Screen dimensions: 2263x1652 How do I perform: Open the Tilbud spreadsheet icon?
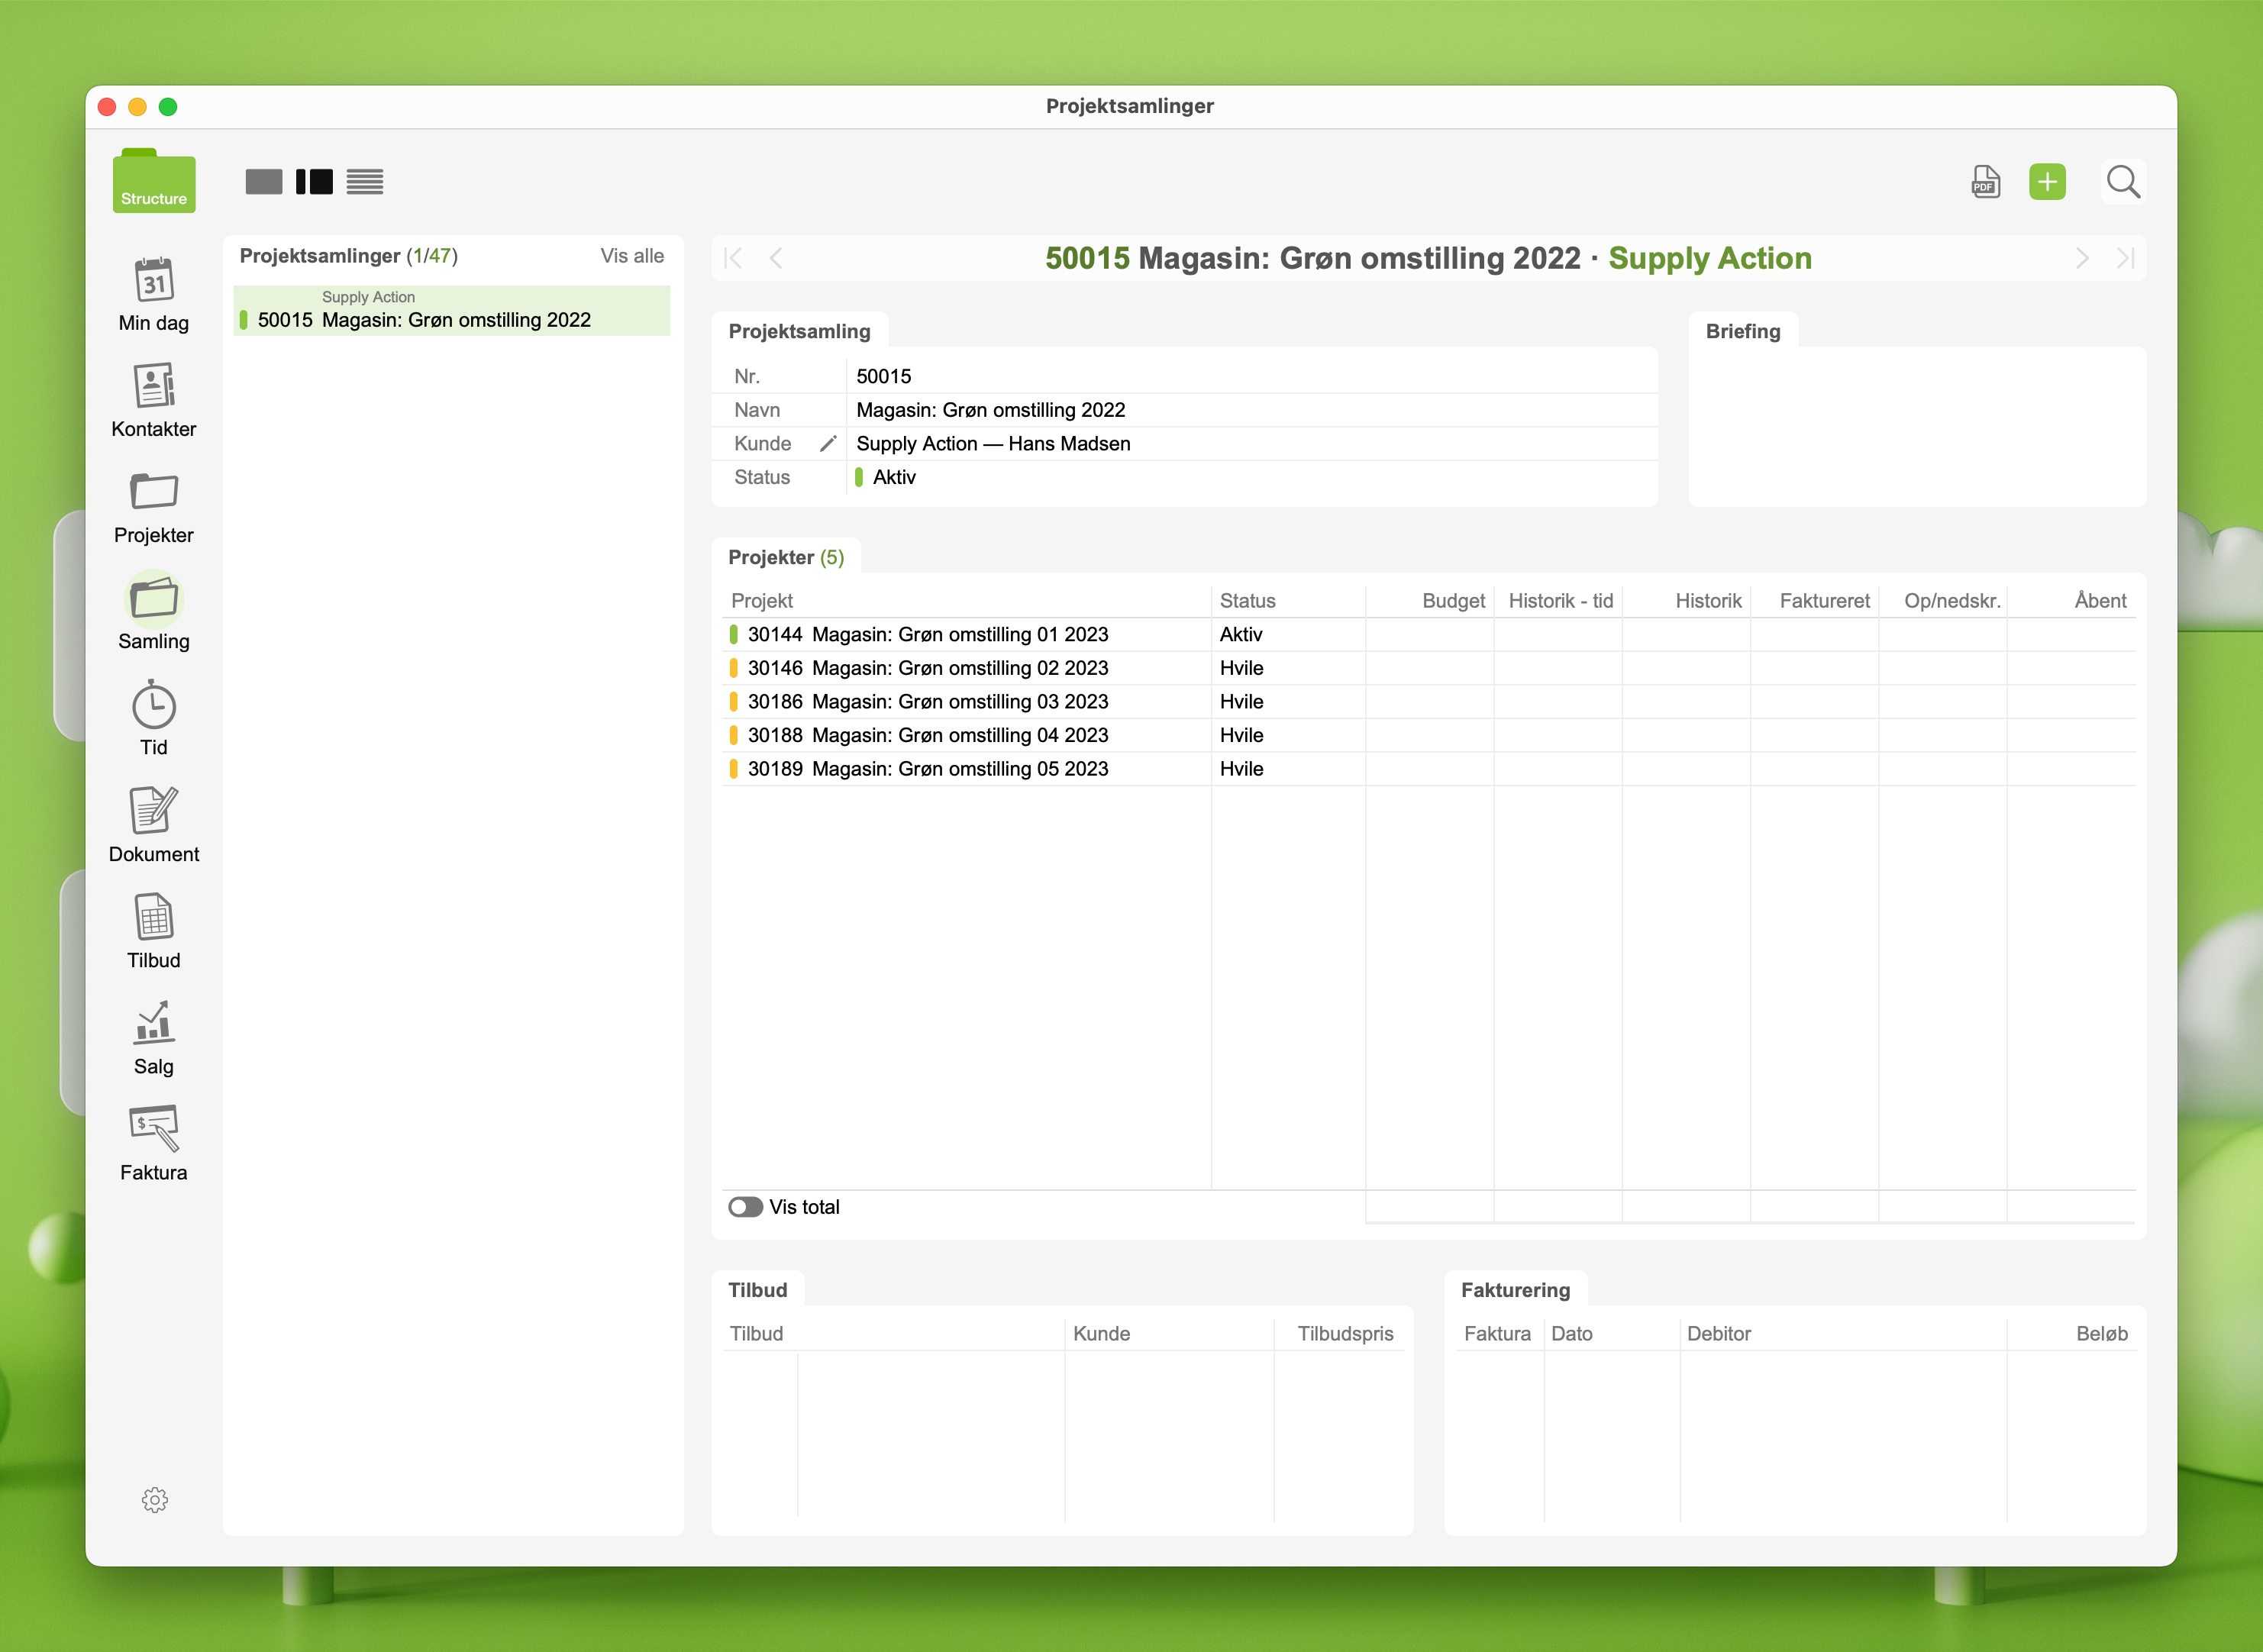[x=154, y=917]
